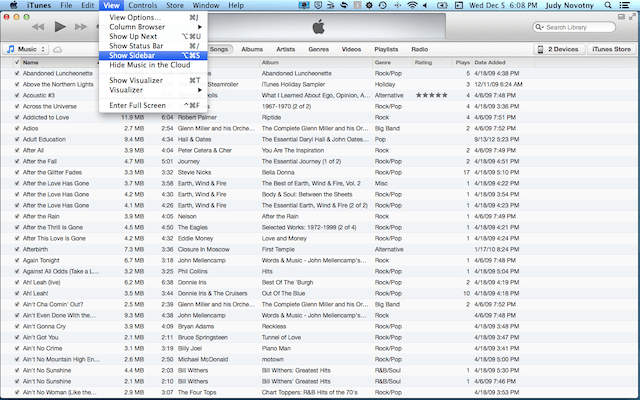Uncheck the Abandoned Luncheonette song
The image size is (640, 400).
(x=17, y=73)
